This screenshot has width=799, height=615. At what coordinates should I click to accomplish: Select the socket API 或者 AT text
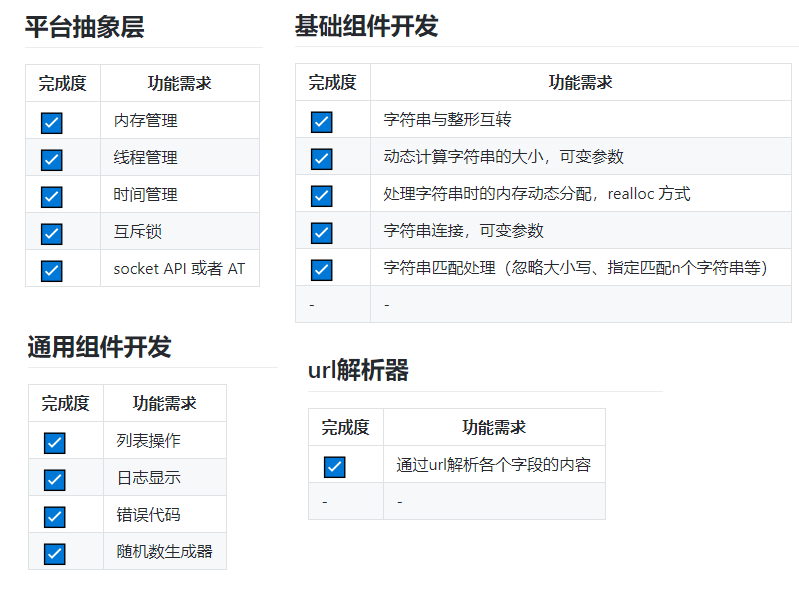(179, 269)
